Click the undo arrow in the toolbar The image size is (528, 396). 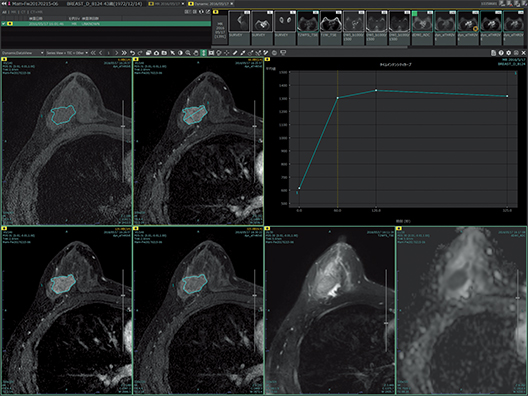tap(132, 53)
